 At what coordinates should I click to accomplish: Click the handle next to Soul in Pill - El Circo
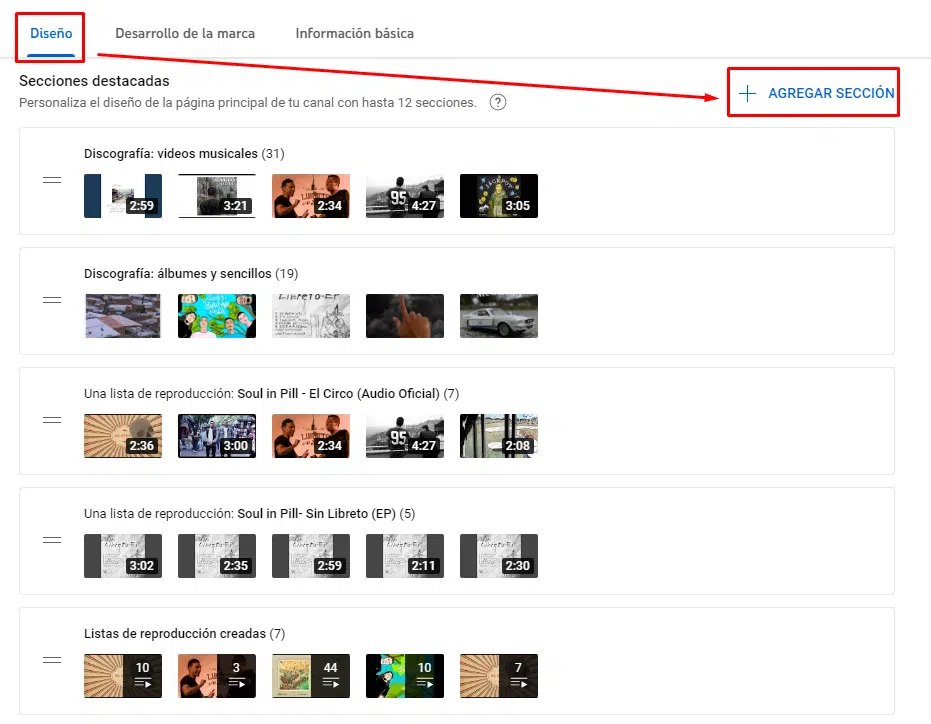(x=52, y=420)
